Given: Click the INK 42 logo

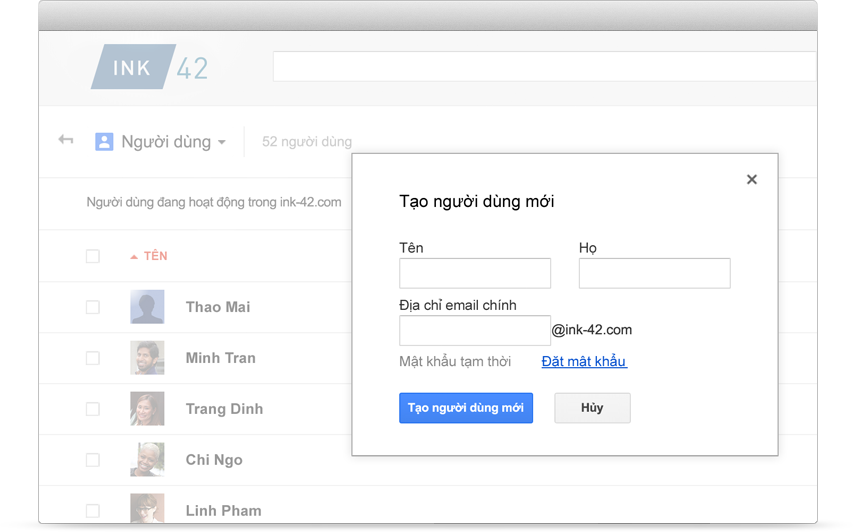Looking at the screenshot, I should click(x=150, y=67).
